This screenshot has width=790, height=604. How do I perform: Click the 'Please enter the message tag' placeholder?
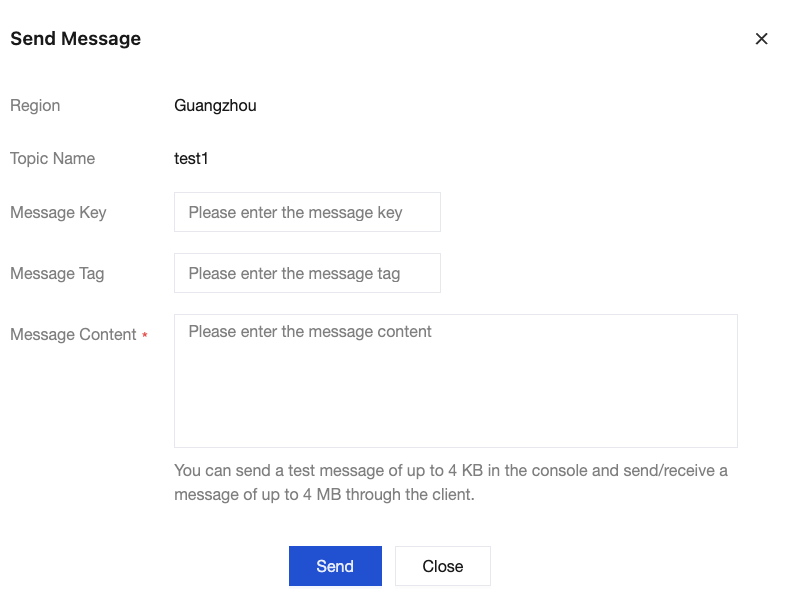click(x=294, y=273)
